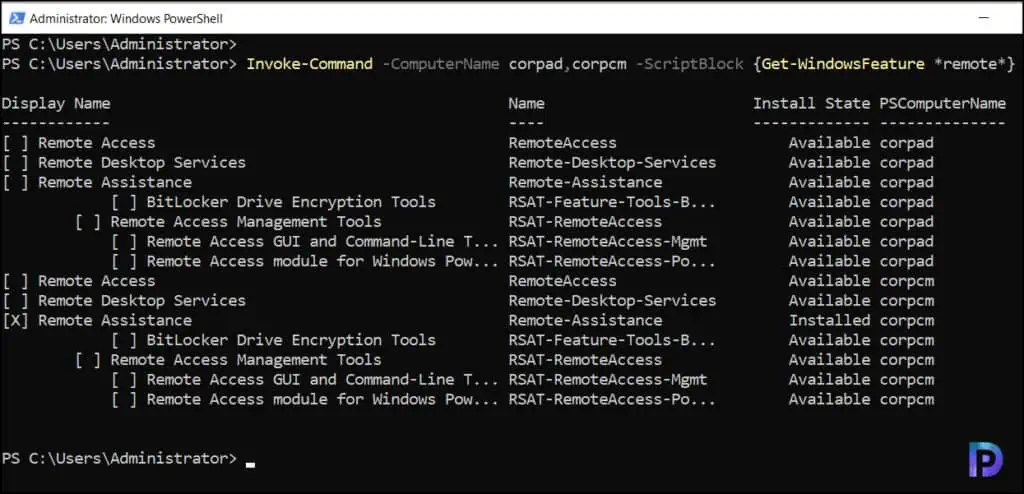Click the bottom 'PS C:\Users\Administrator>' prompt

(x=119, y=459)
